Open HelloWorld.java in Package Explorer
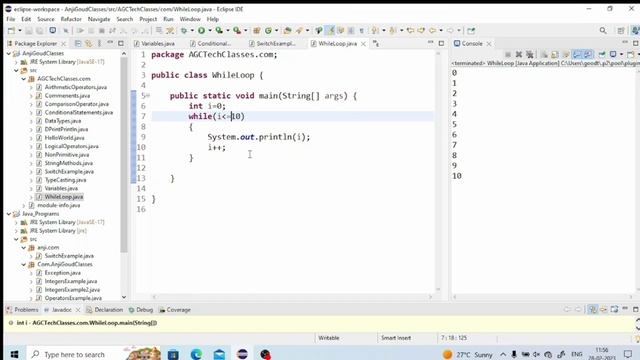The height and width of the screenshot is (360, 640). [64, 138]
